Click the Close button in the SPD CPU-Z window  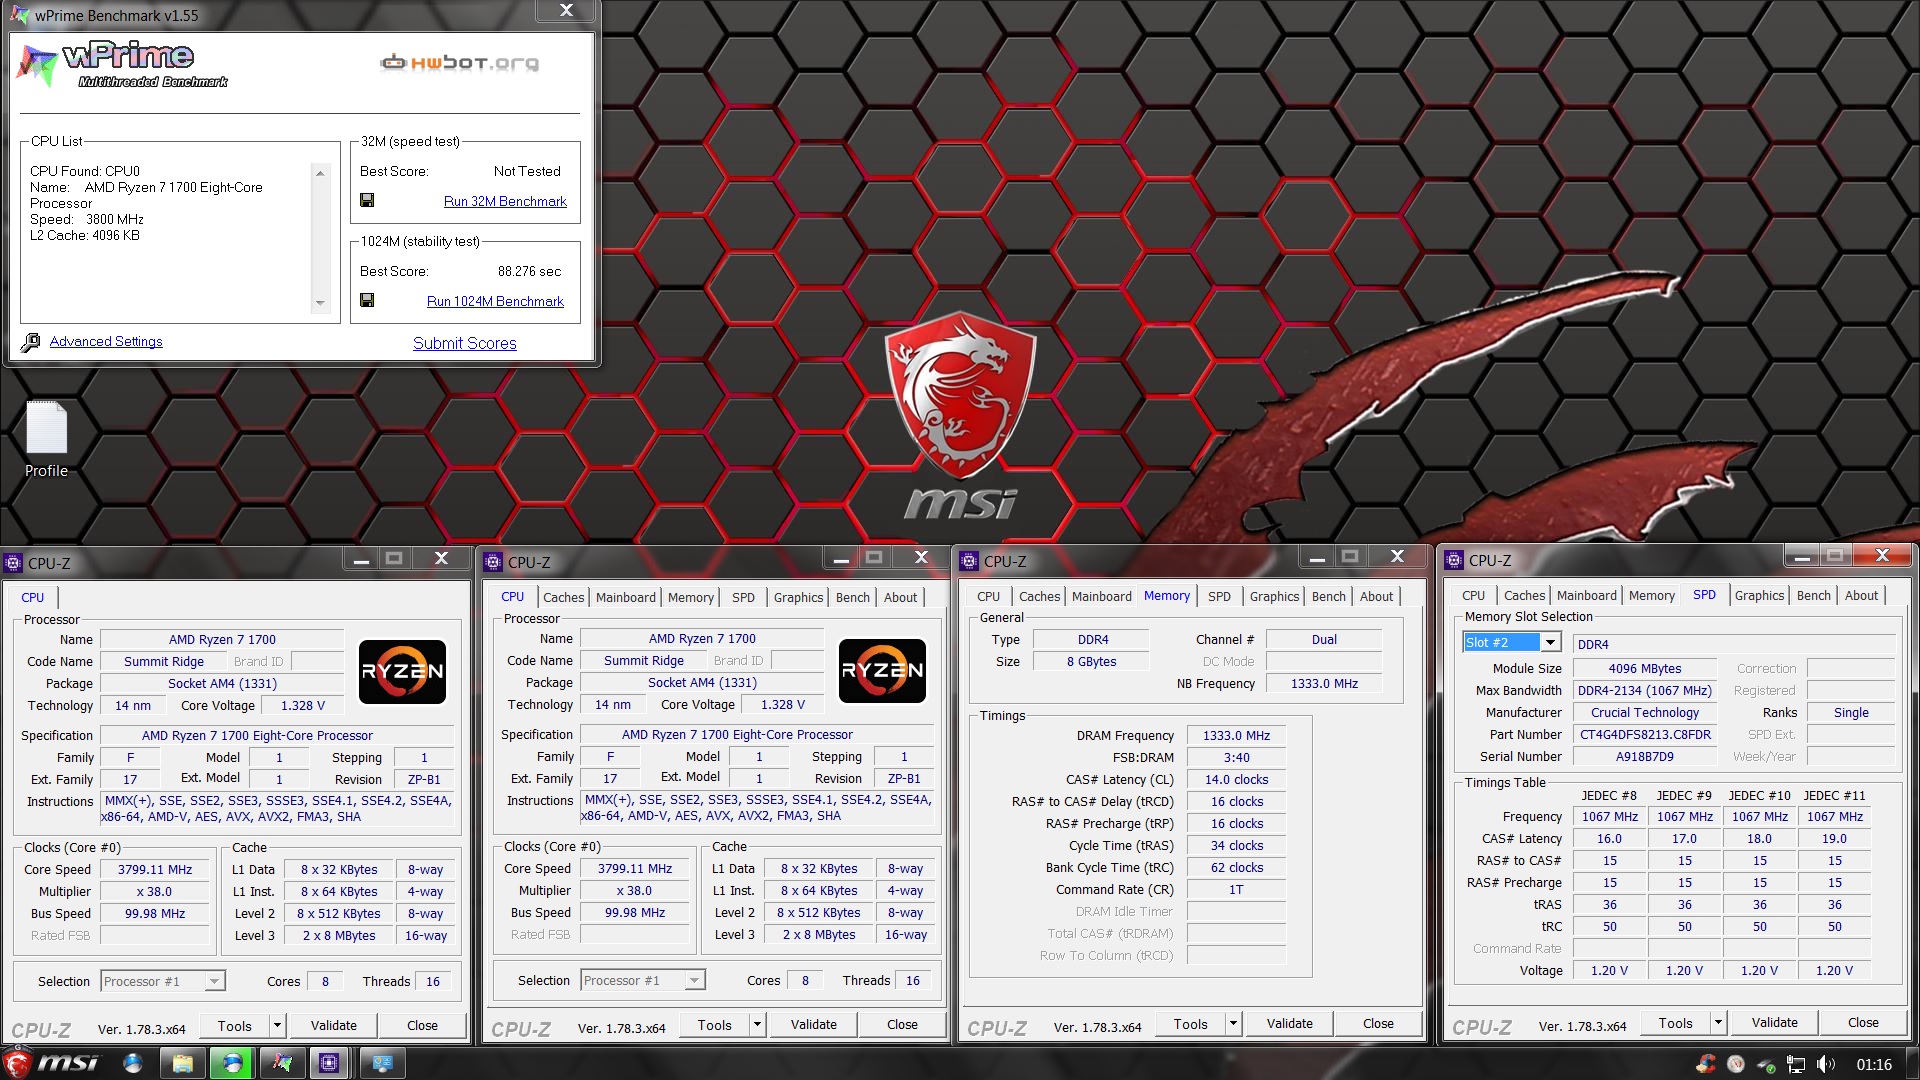tap(1863, 1023)
